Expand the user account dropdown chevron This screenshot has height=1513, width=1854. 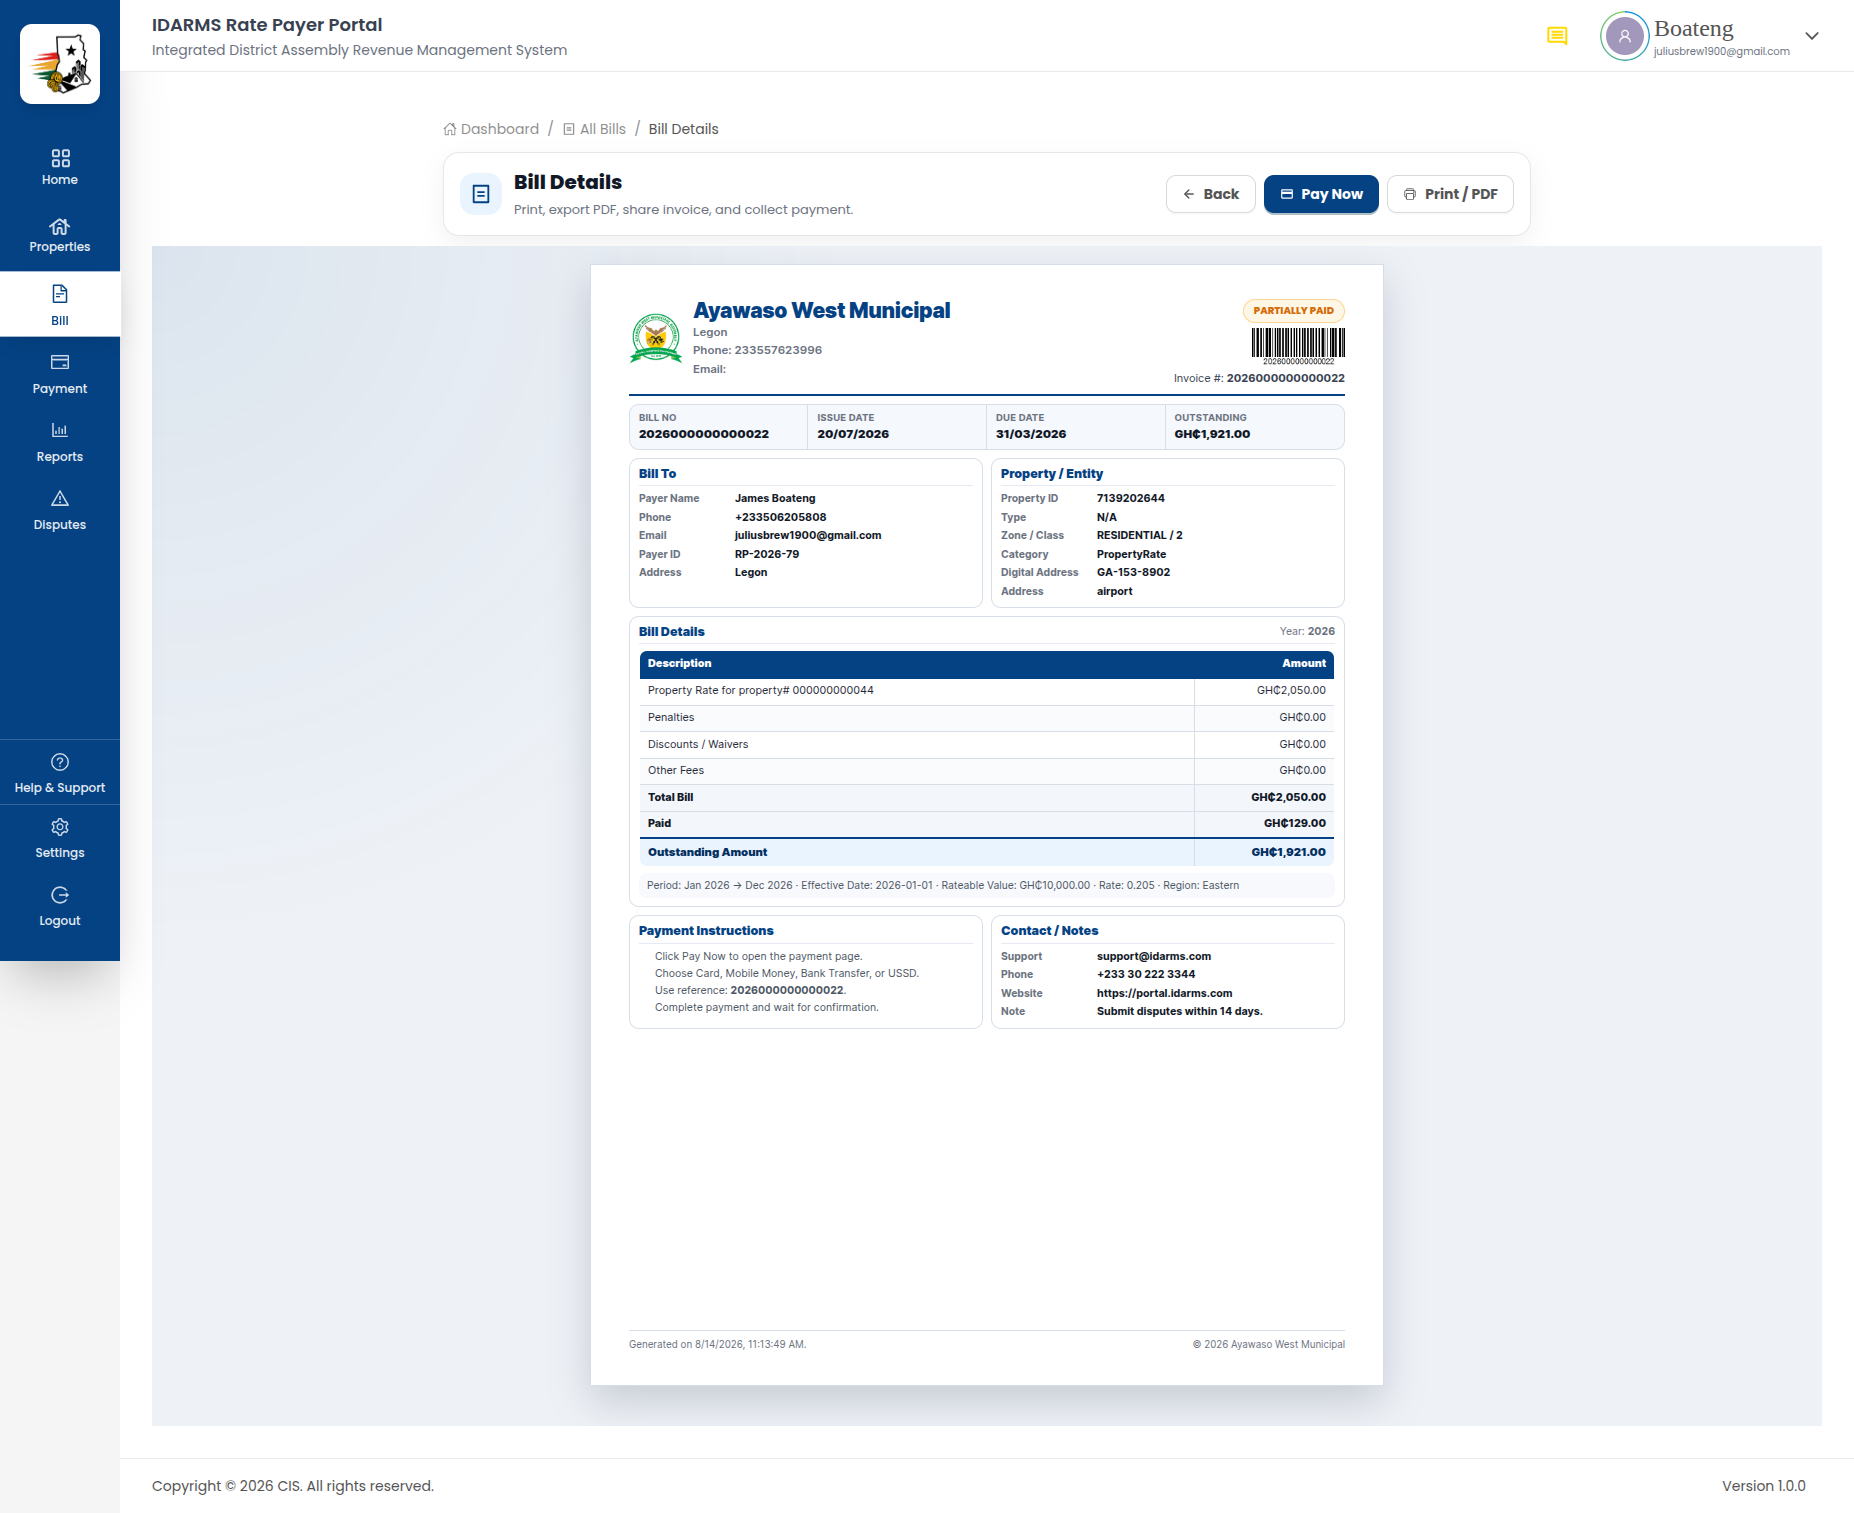pyautogui.click(x=1811, y=36)
